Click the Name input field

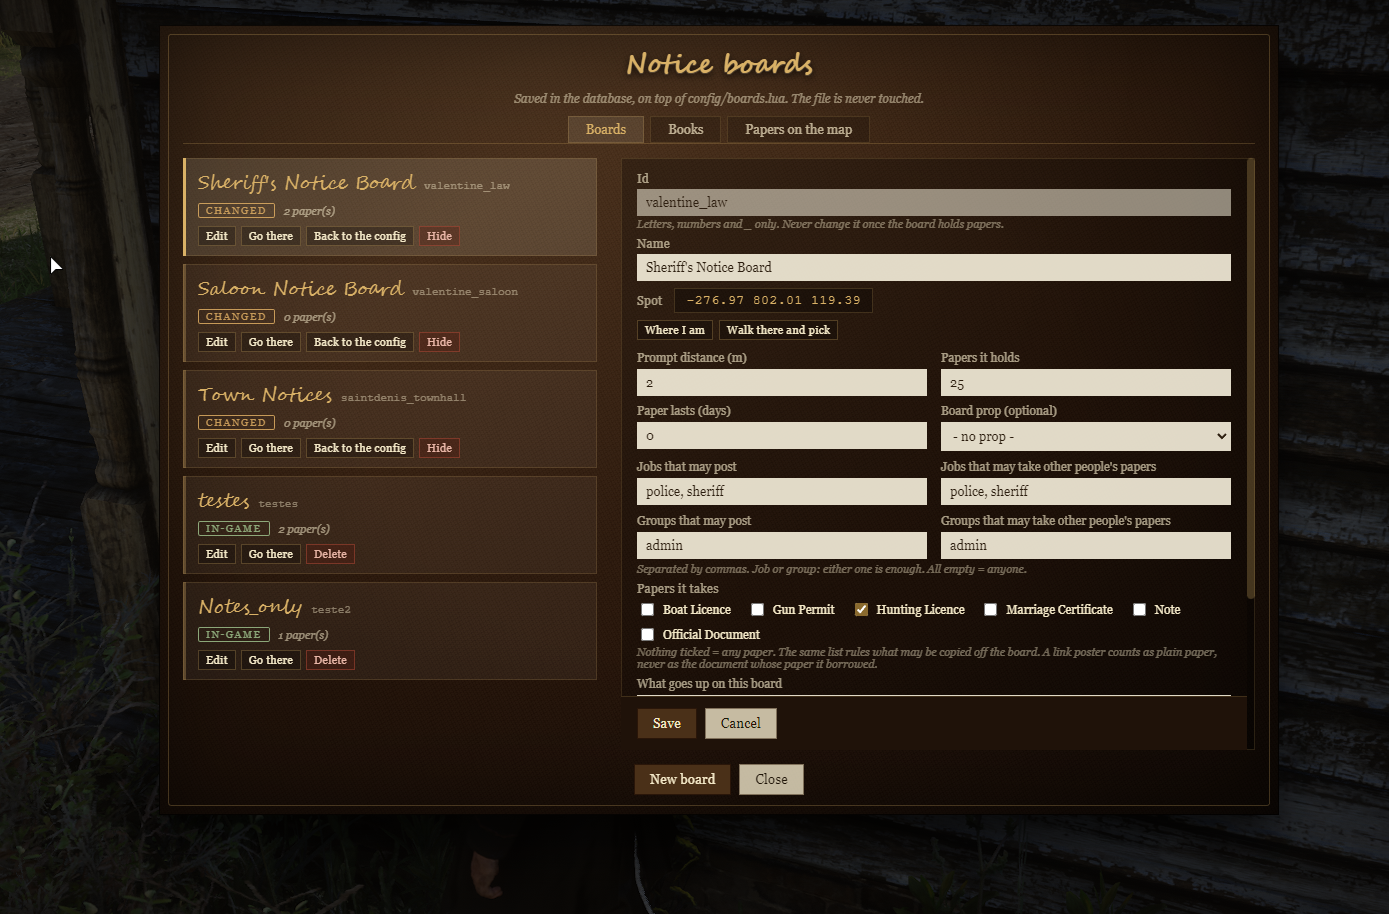click(x=934, y=267)
